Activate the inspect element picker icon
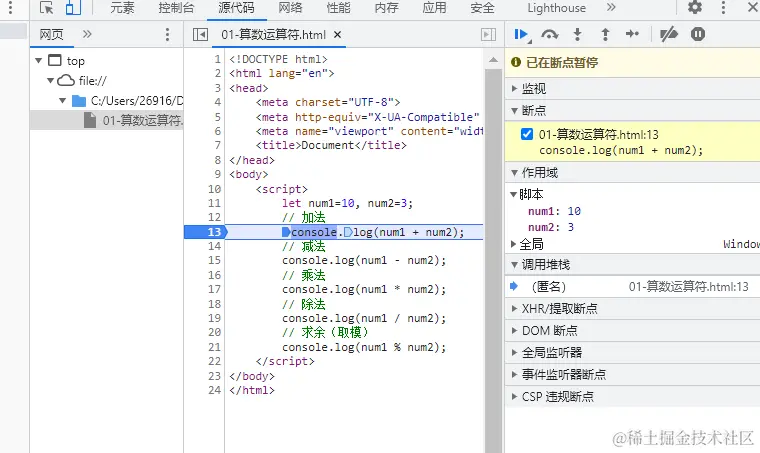This screenshot has height=453, width=760. [47, 8]
